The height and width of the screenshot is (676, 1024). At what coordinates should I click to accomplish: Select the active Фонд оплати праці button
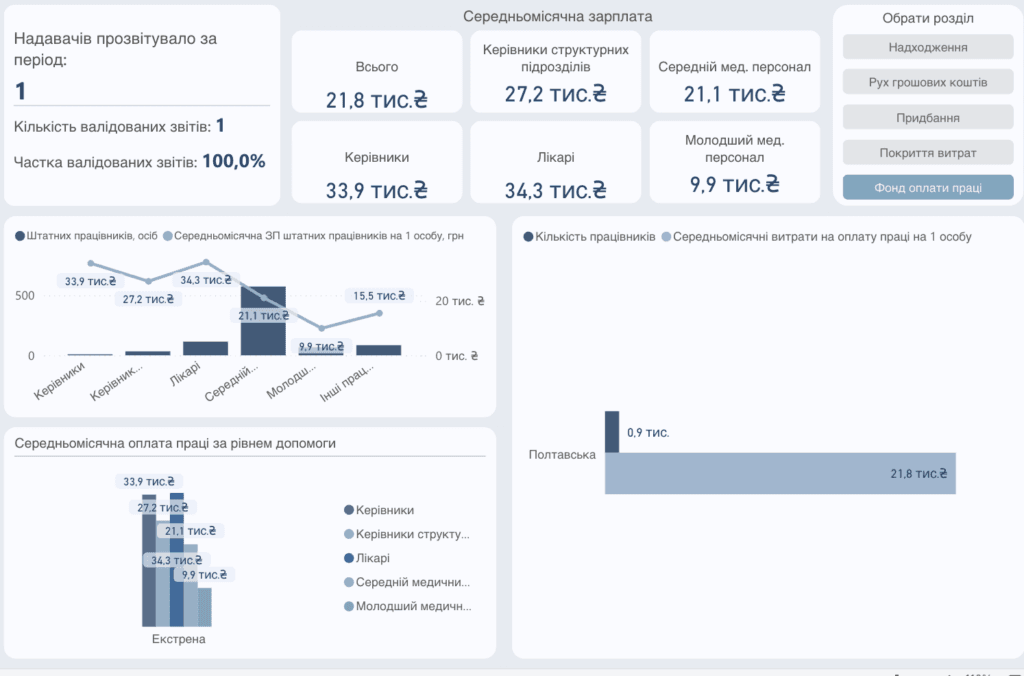coord(927,187)
